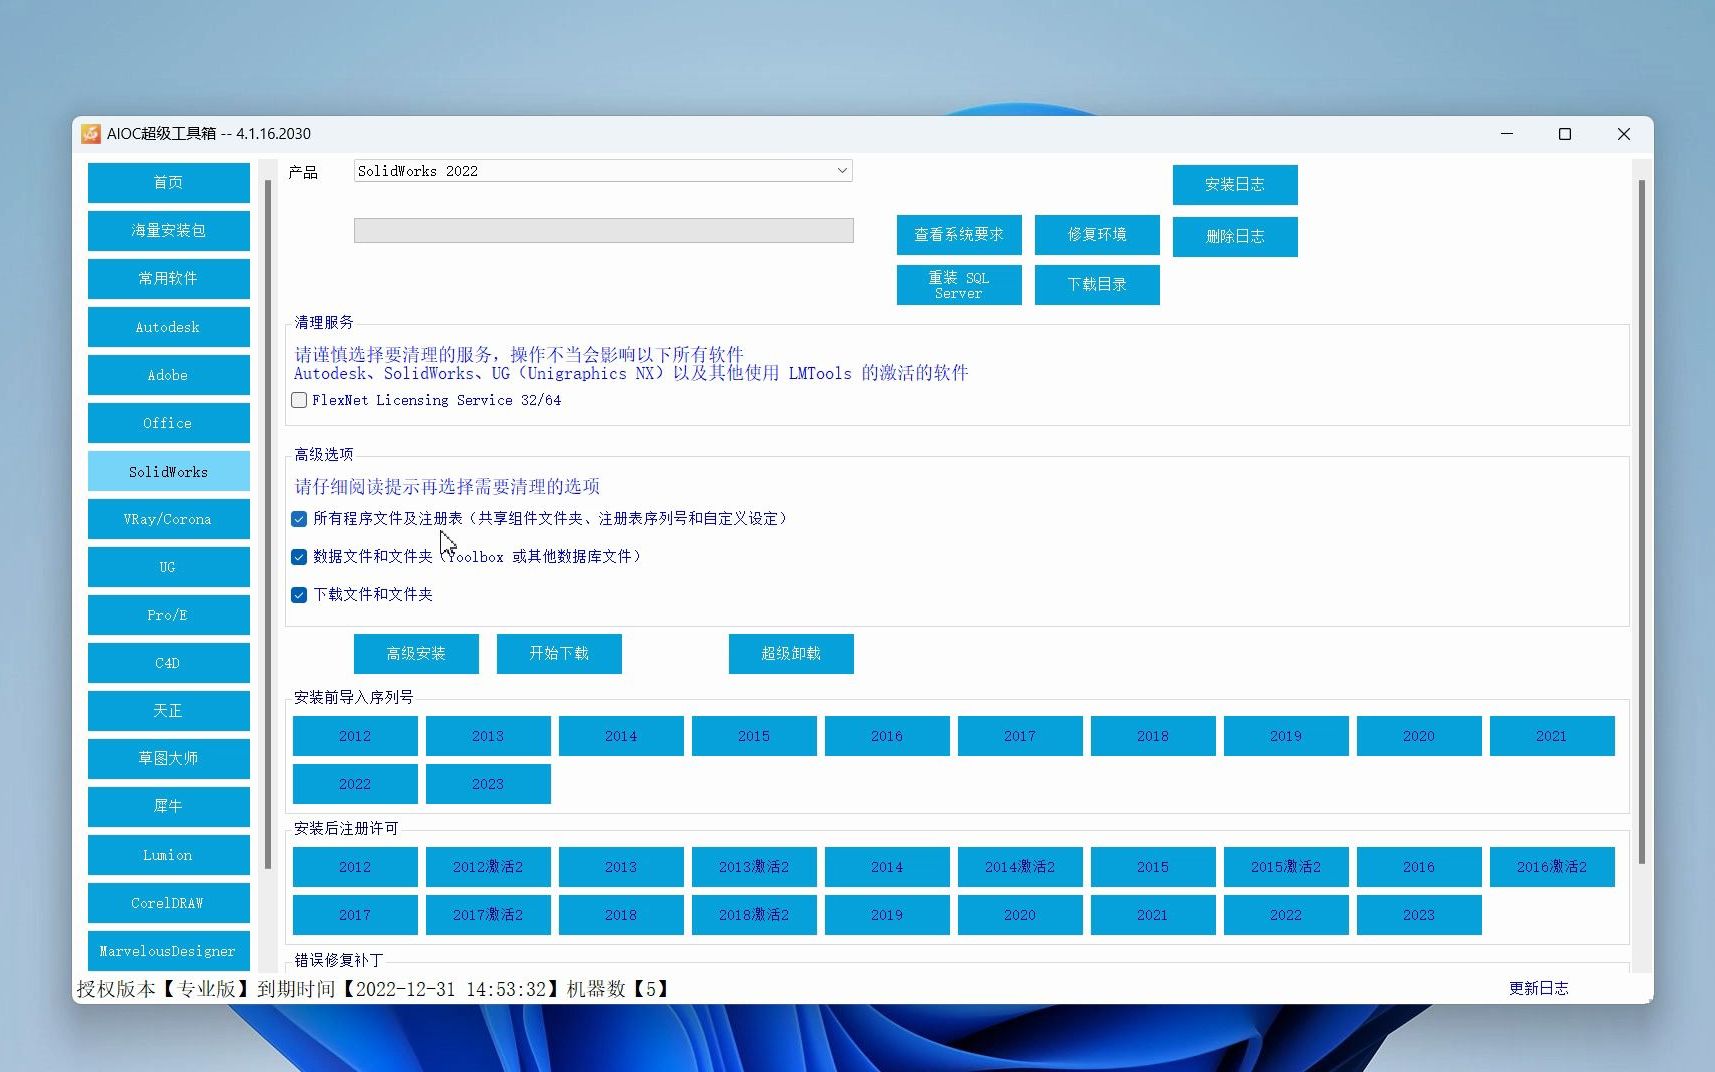The image size is (1715, 1072).
Task: Click the sidebar vertical scrollbar
Action: click(x=267, y=525)
